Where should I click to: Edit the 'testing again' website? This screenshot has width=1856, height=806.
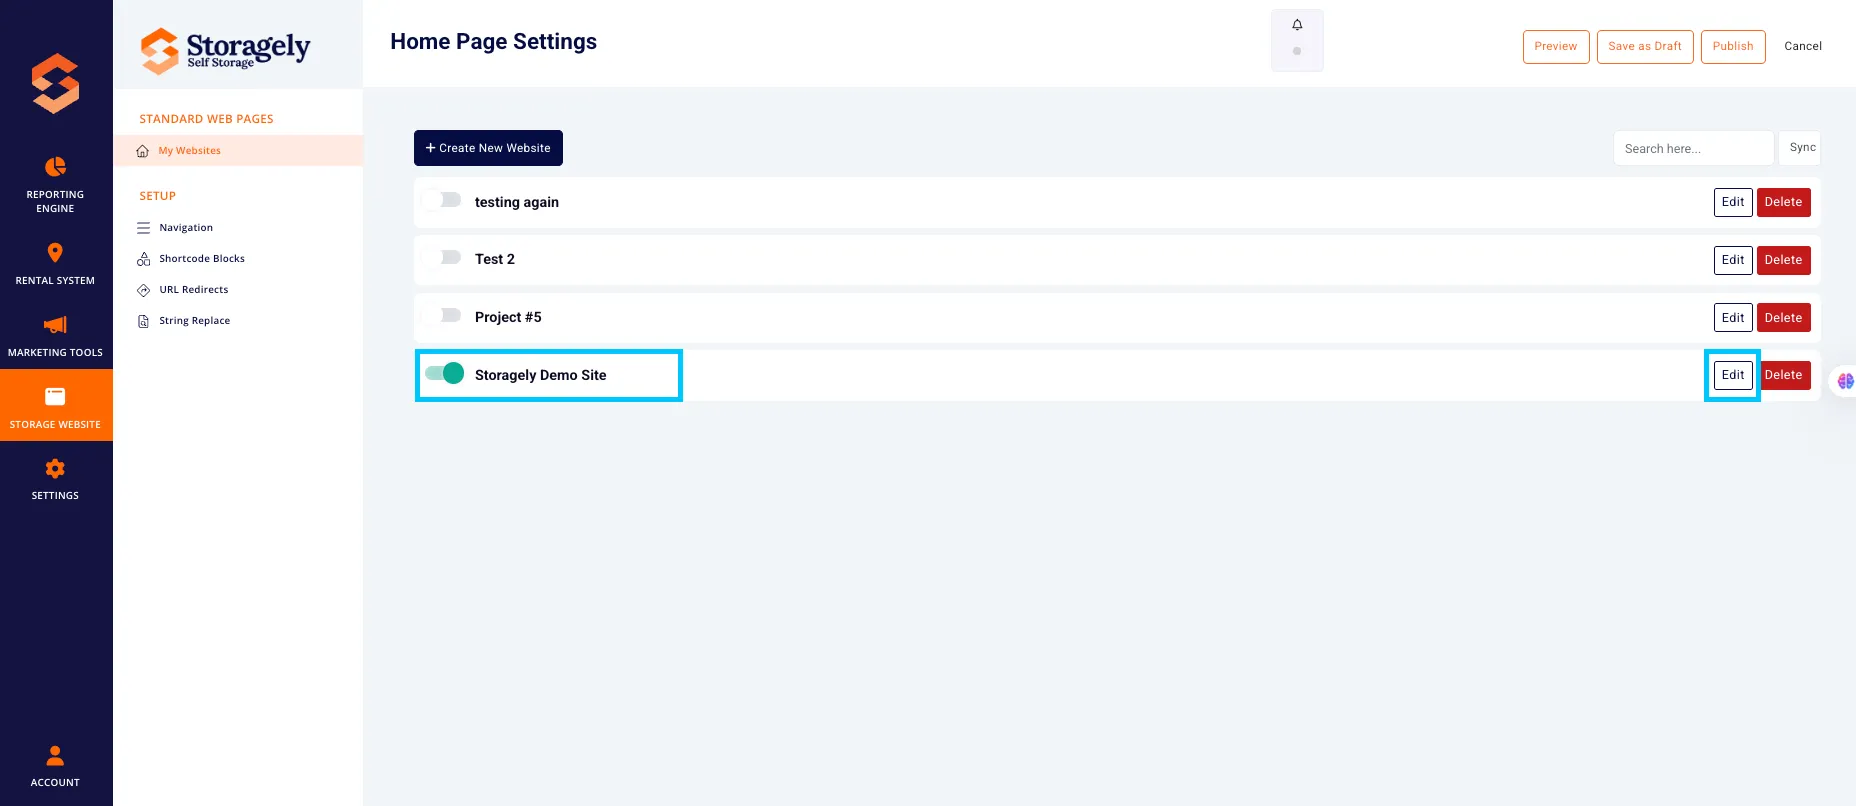1733,202
